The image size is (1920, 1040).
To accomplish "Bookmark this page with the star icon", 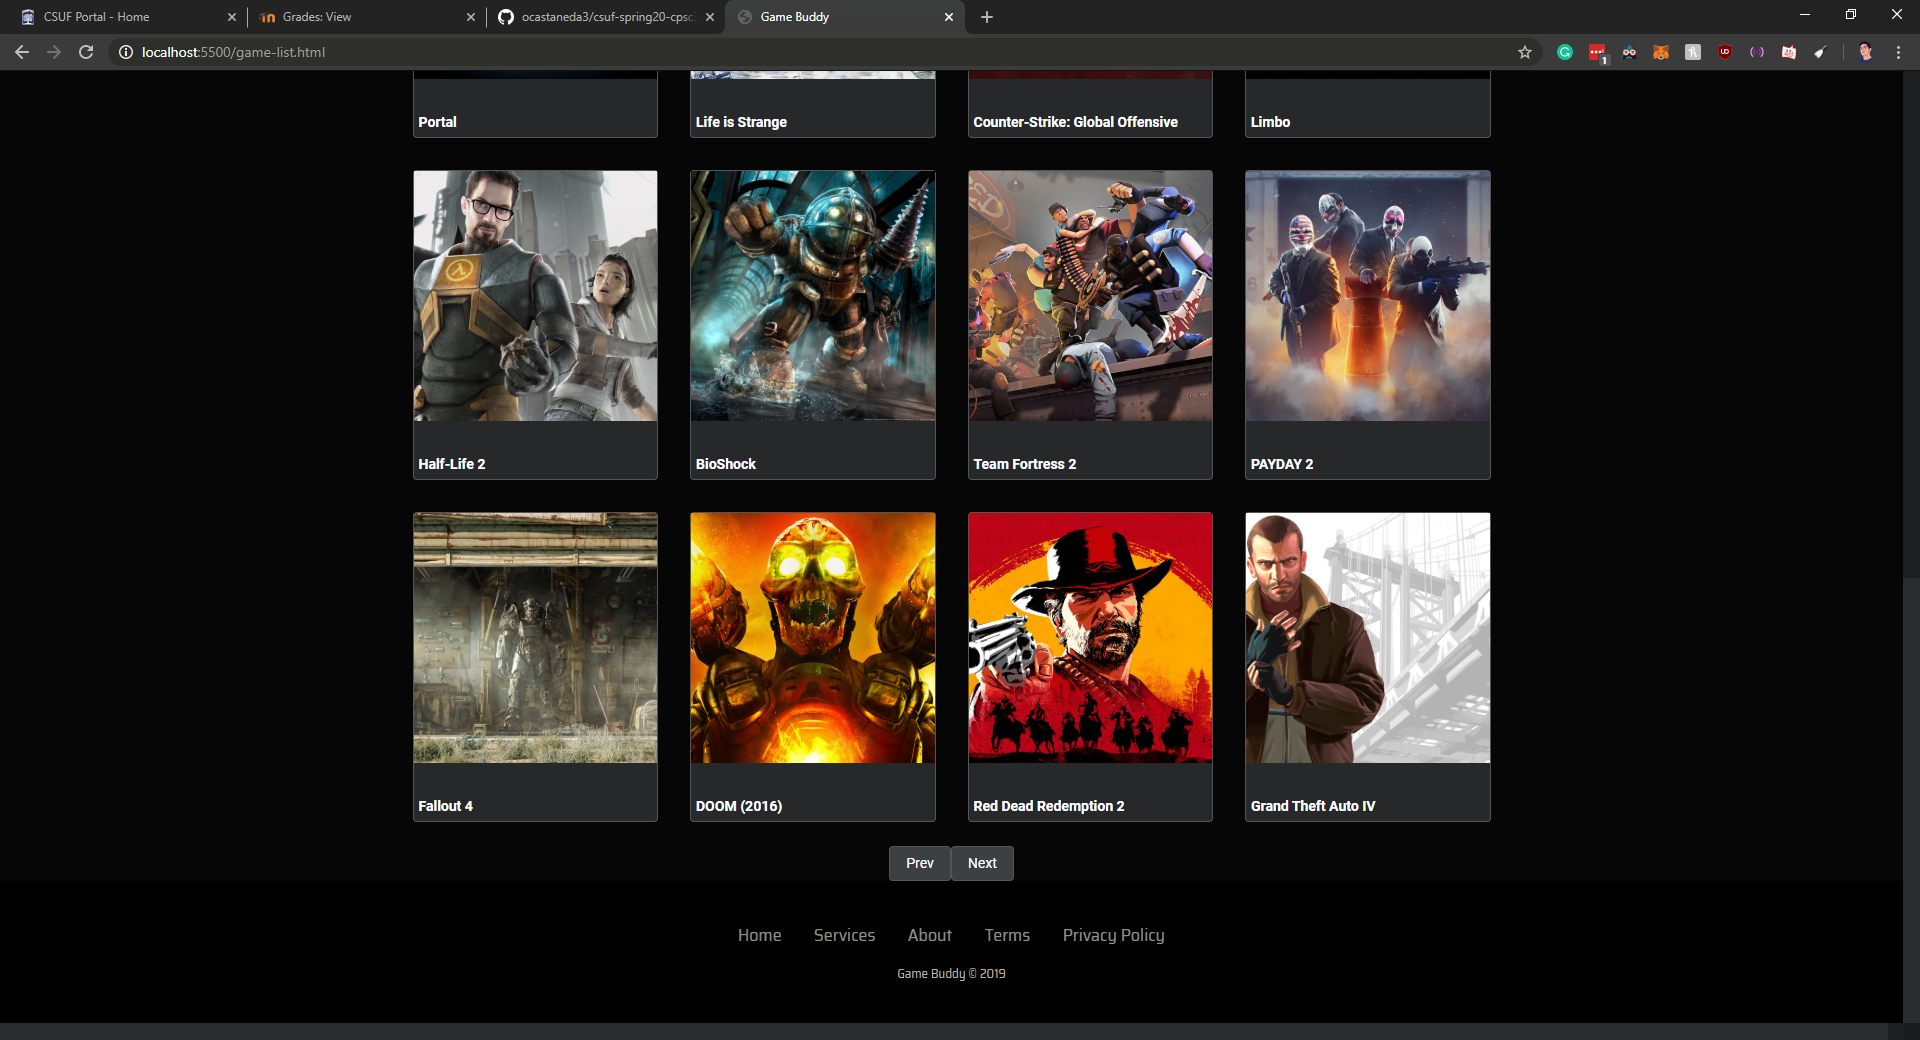I will tap(1525, 52).
